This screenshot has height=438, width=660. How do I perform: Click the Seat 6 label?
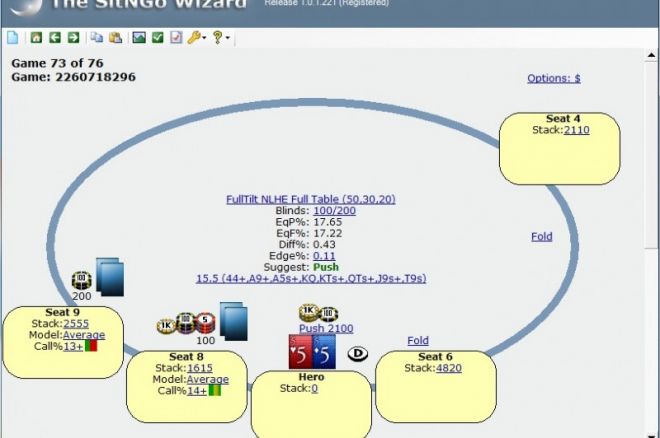pos(435,357)
